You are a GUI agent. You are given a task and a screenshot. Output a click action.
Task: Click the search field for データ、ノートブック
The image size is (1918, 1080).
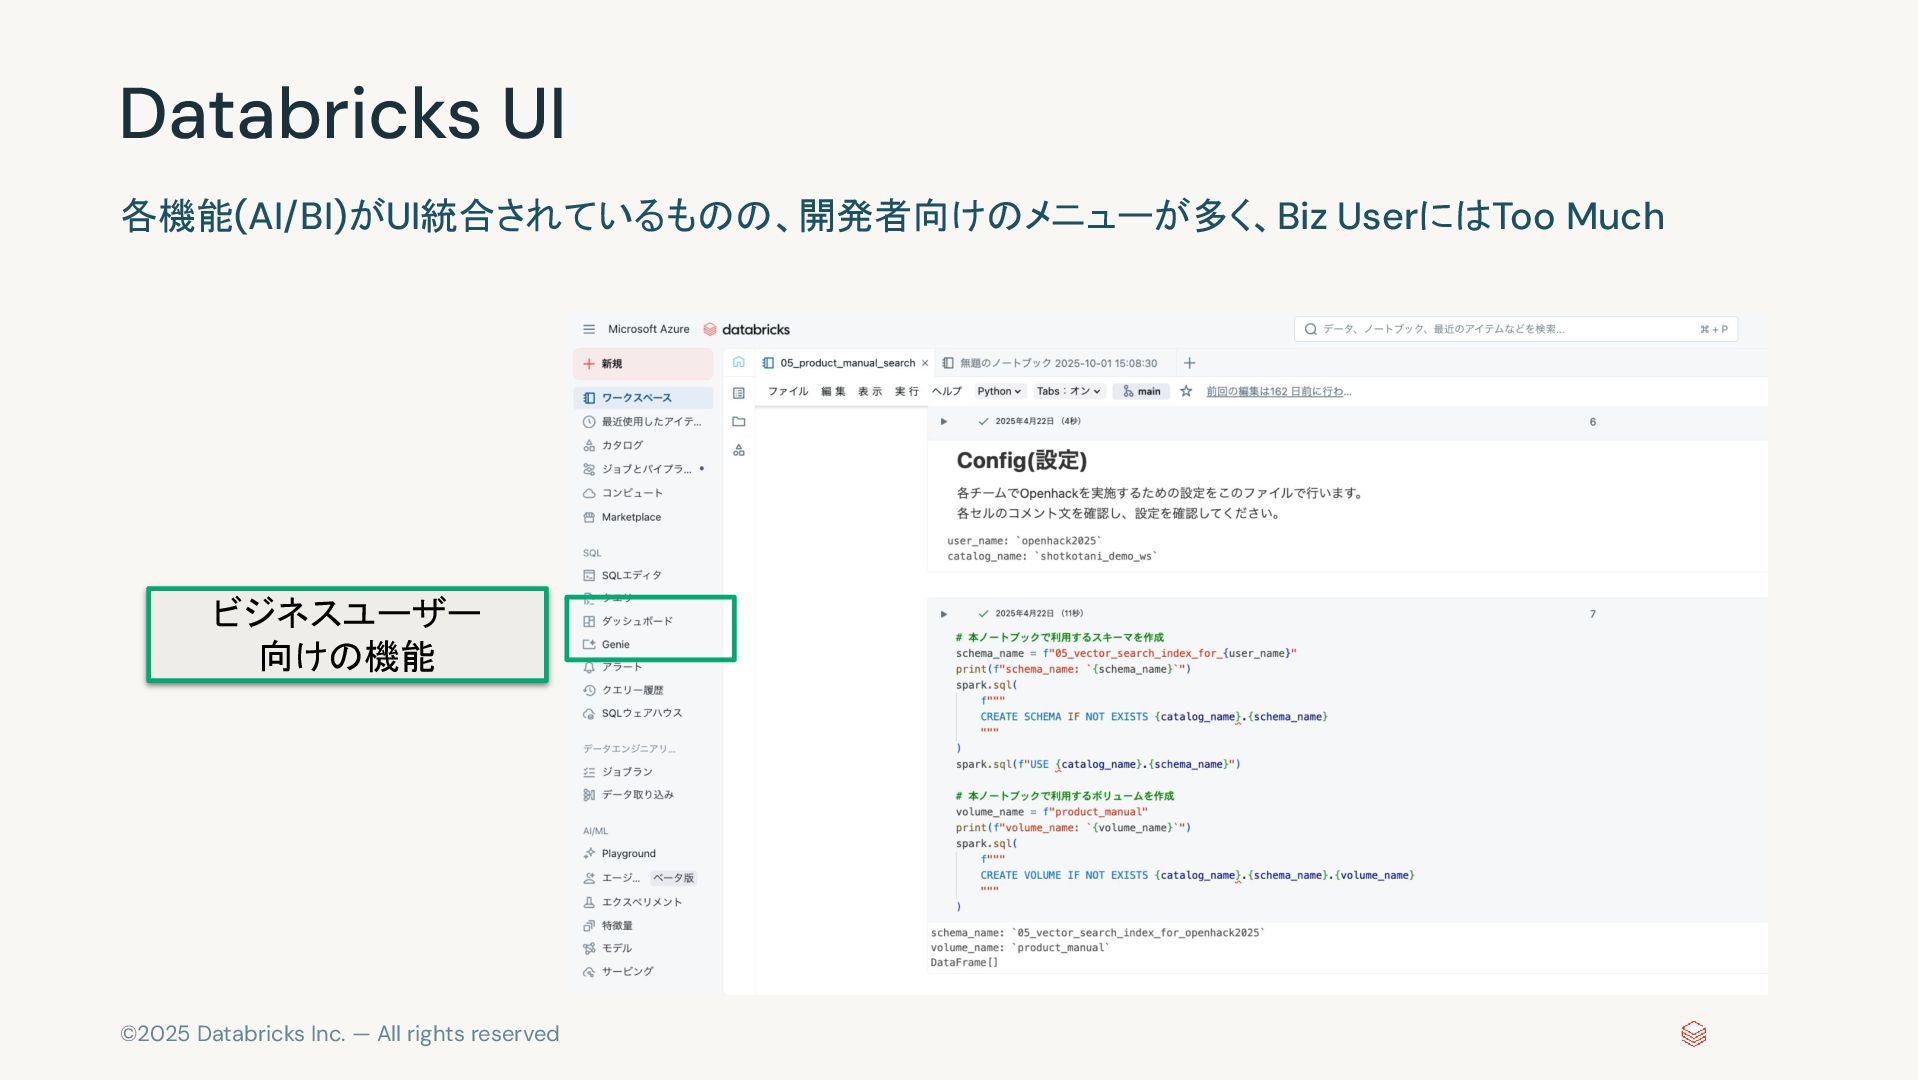pos(1516,329)
